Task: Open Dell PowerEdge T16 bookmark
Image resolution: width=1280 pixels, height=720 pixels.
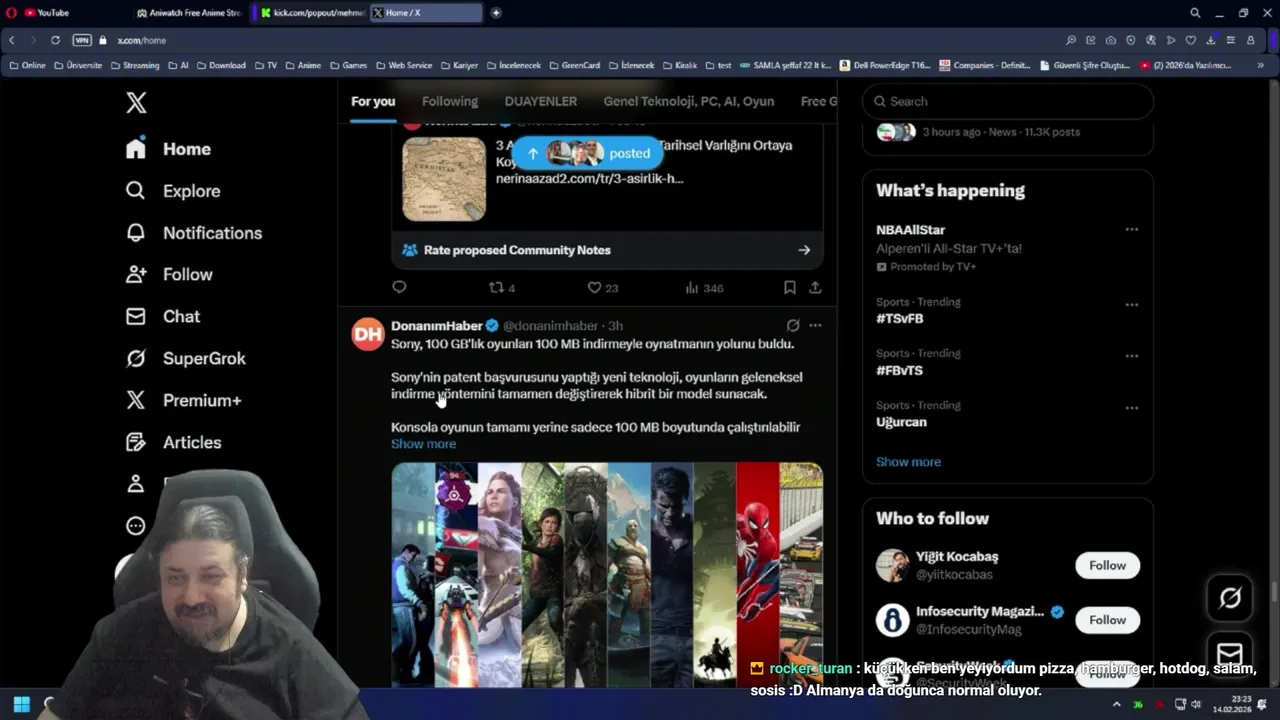Action: (885, 65)
